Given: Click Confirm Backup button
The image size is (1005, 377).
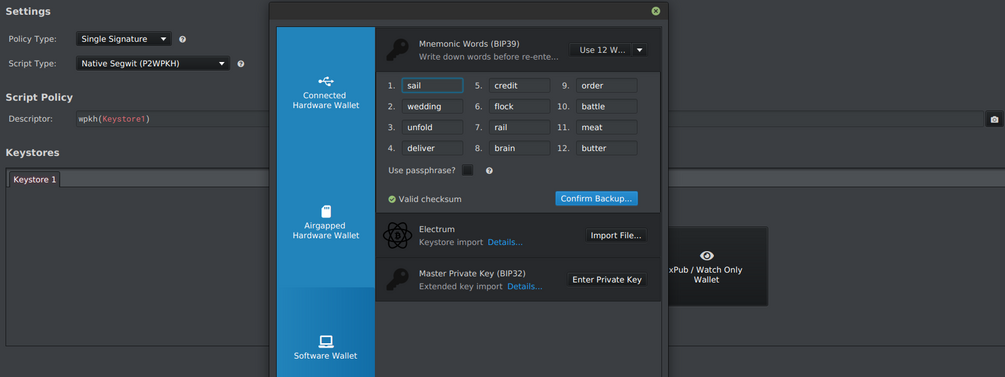Looking at the screenshot, I should (596, 199).
